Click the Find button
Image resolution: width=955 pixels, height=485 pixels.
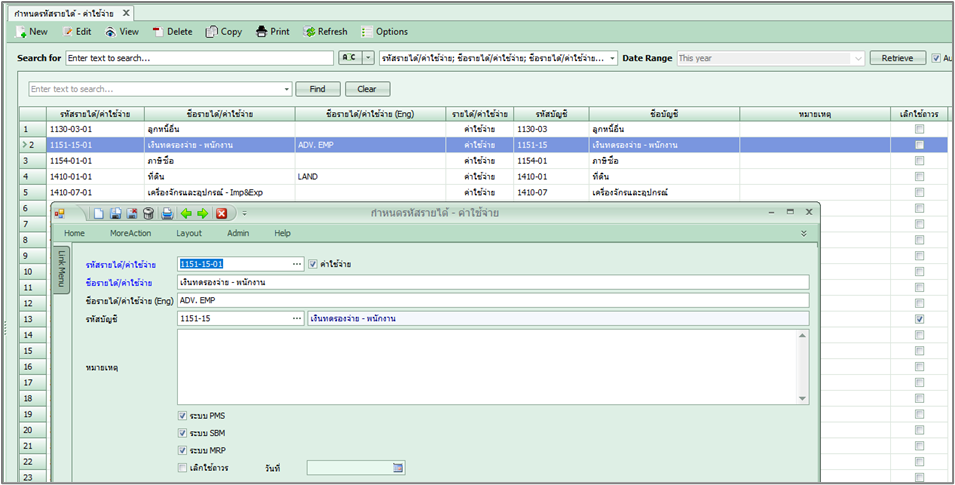tap(317, 89)
